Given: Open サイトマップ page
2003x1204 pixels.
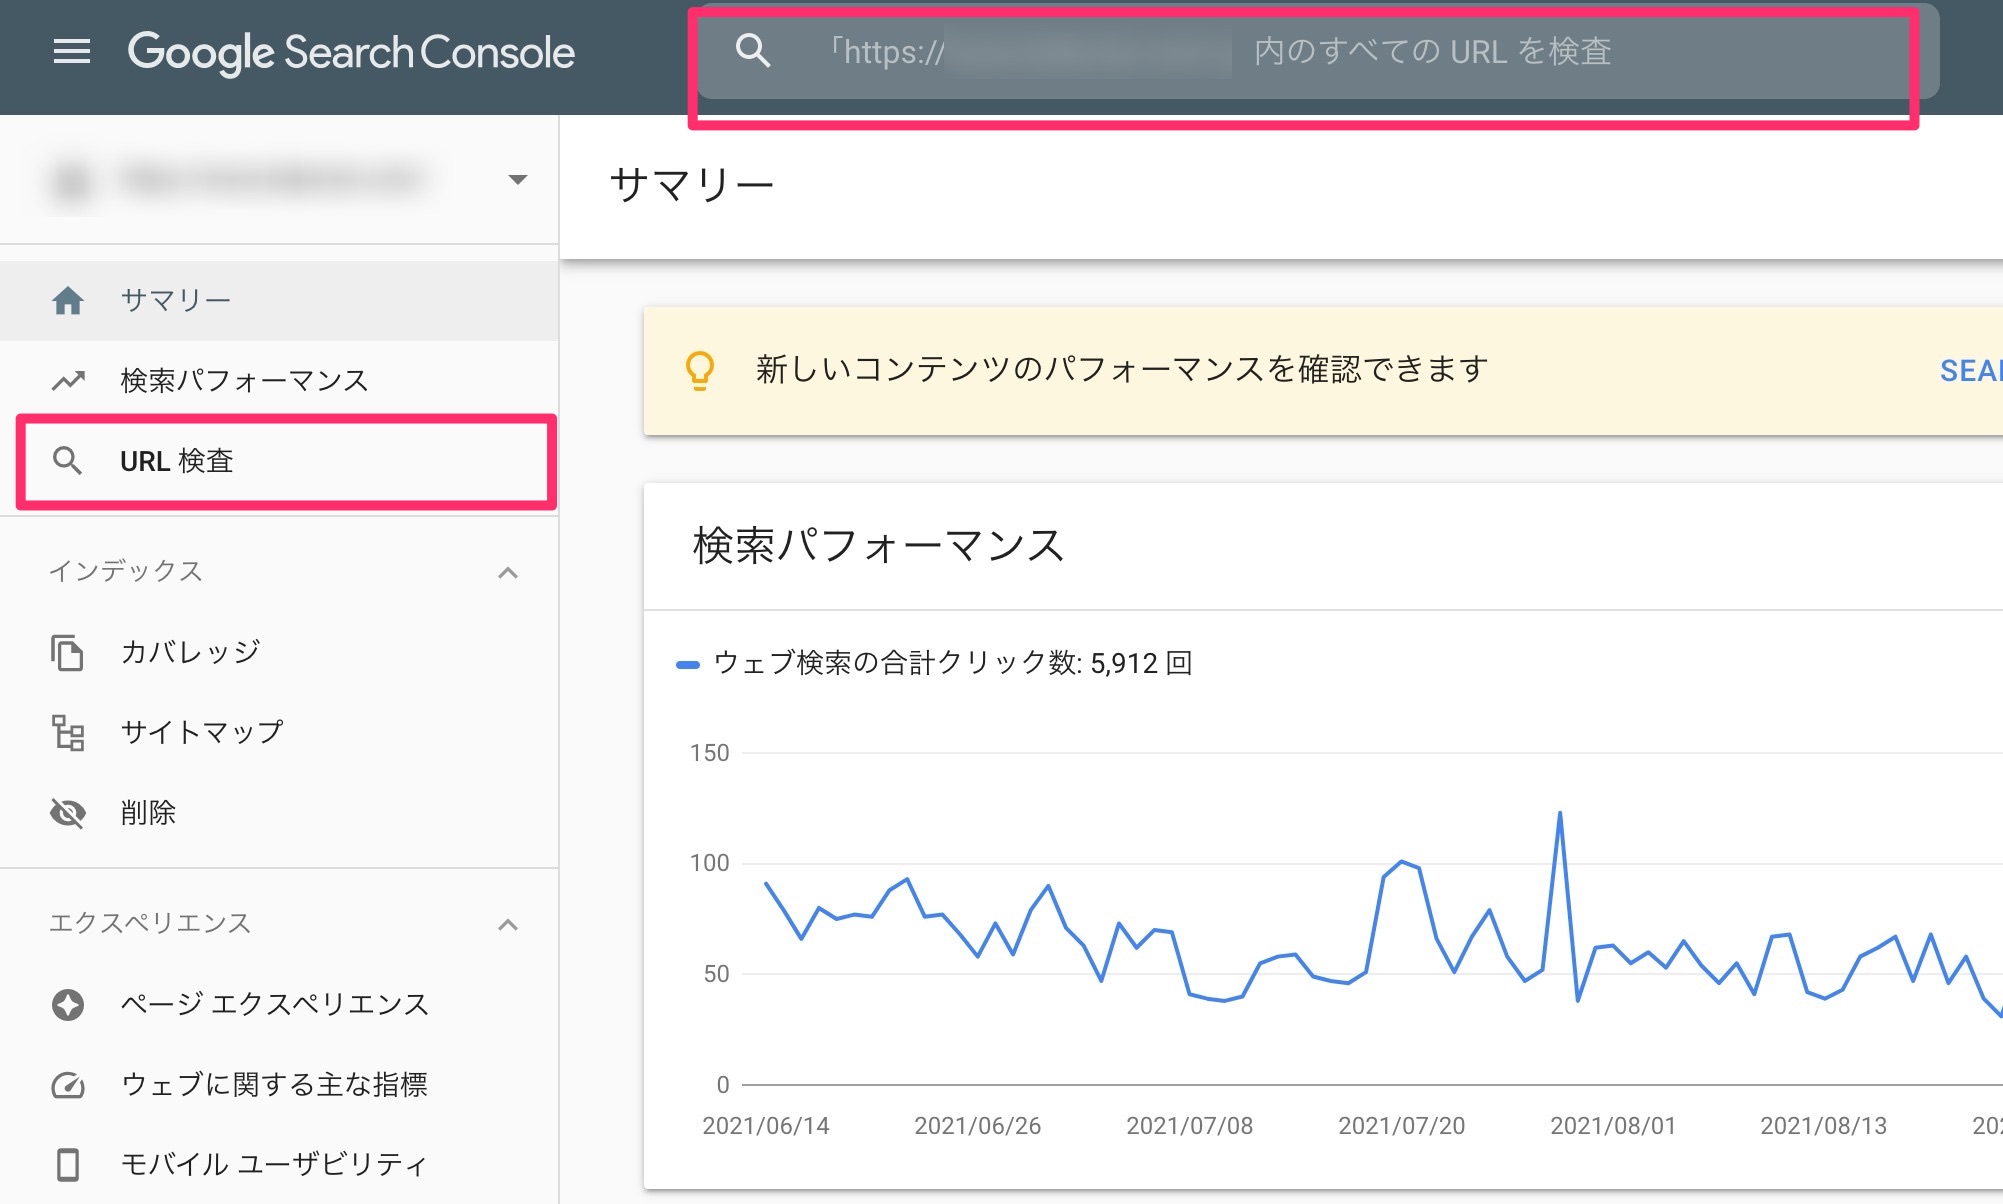Looking at the screenshot, I should pos(279,732).
